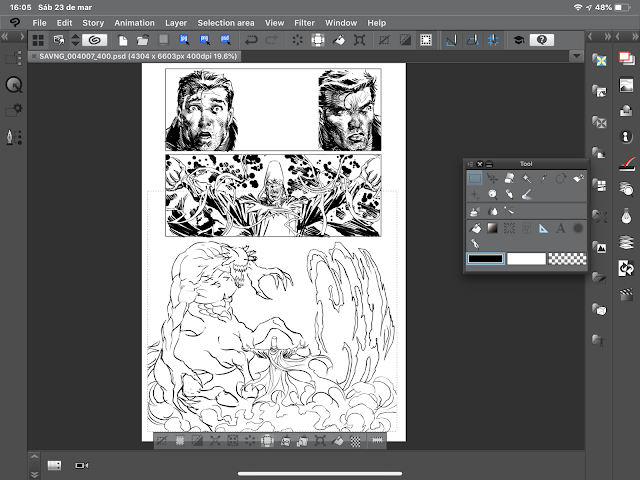Open a file using the folder icon

(142, 40)
